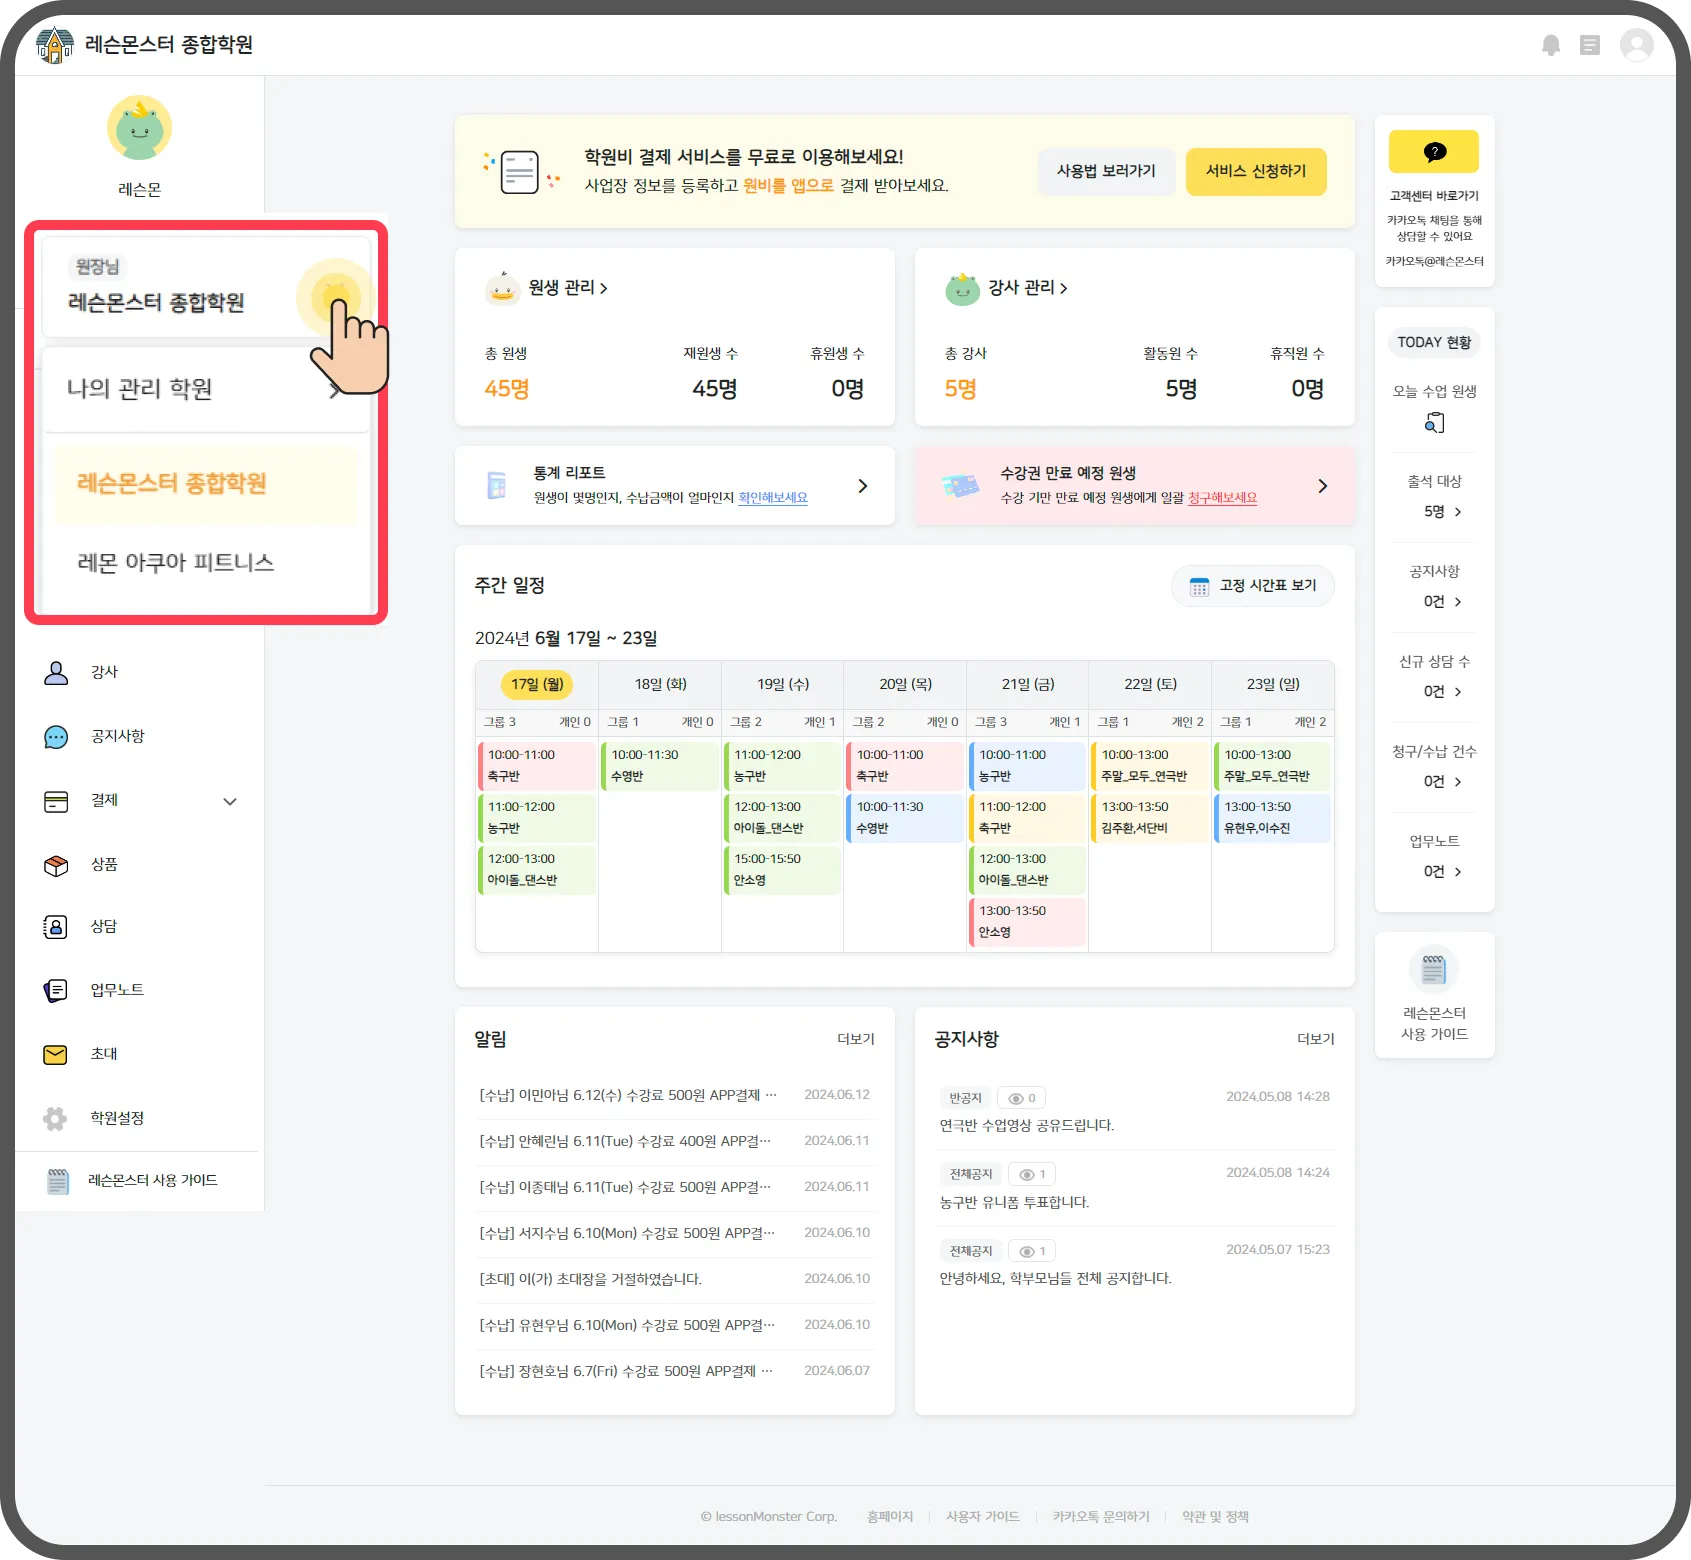This screenshot has height=1560, width=1691.
Task: Open 학원설정 gear icon in sidebar
Action: [56, 1118]
